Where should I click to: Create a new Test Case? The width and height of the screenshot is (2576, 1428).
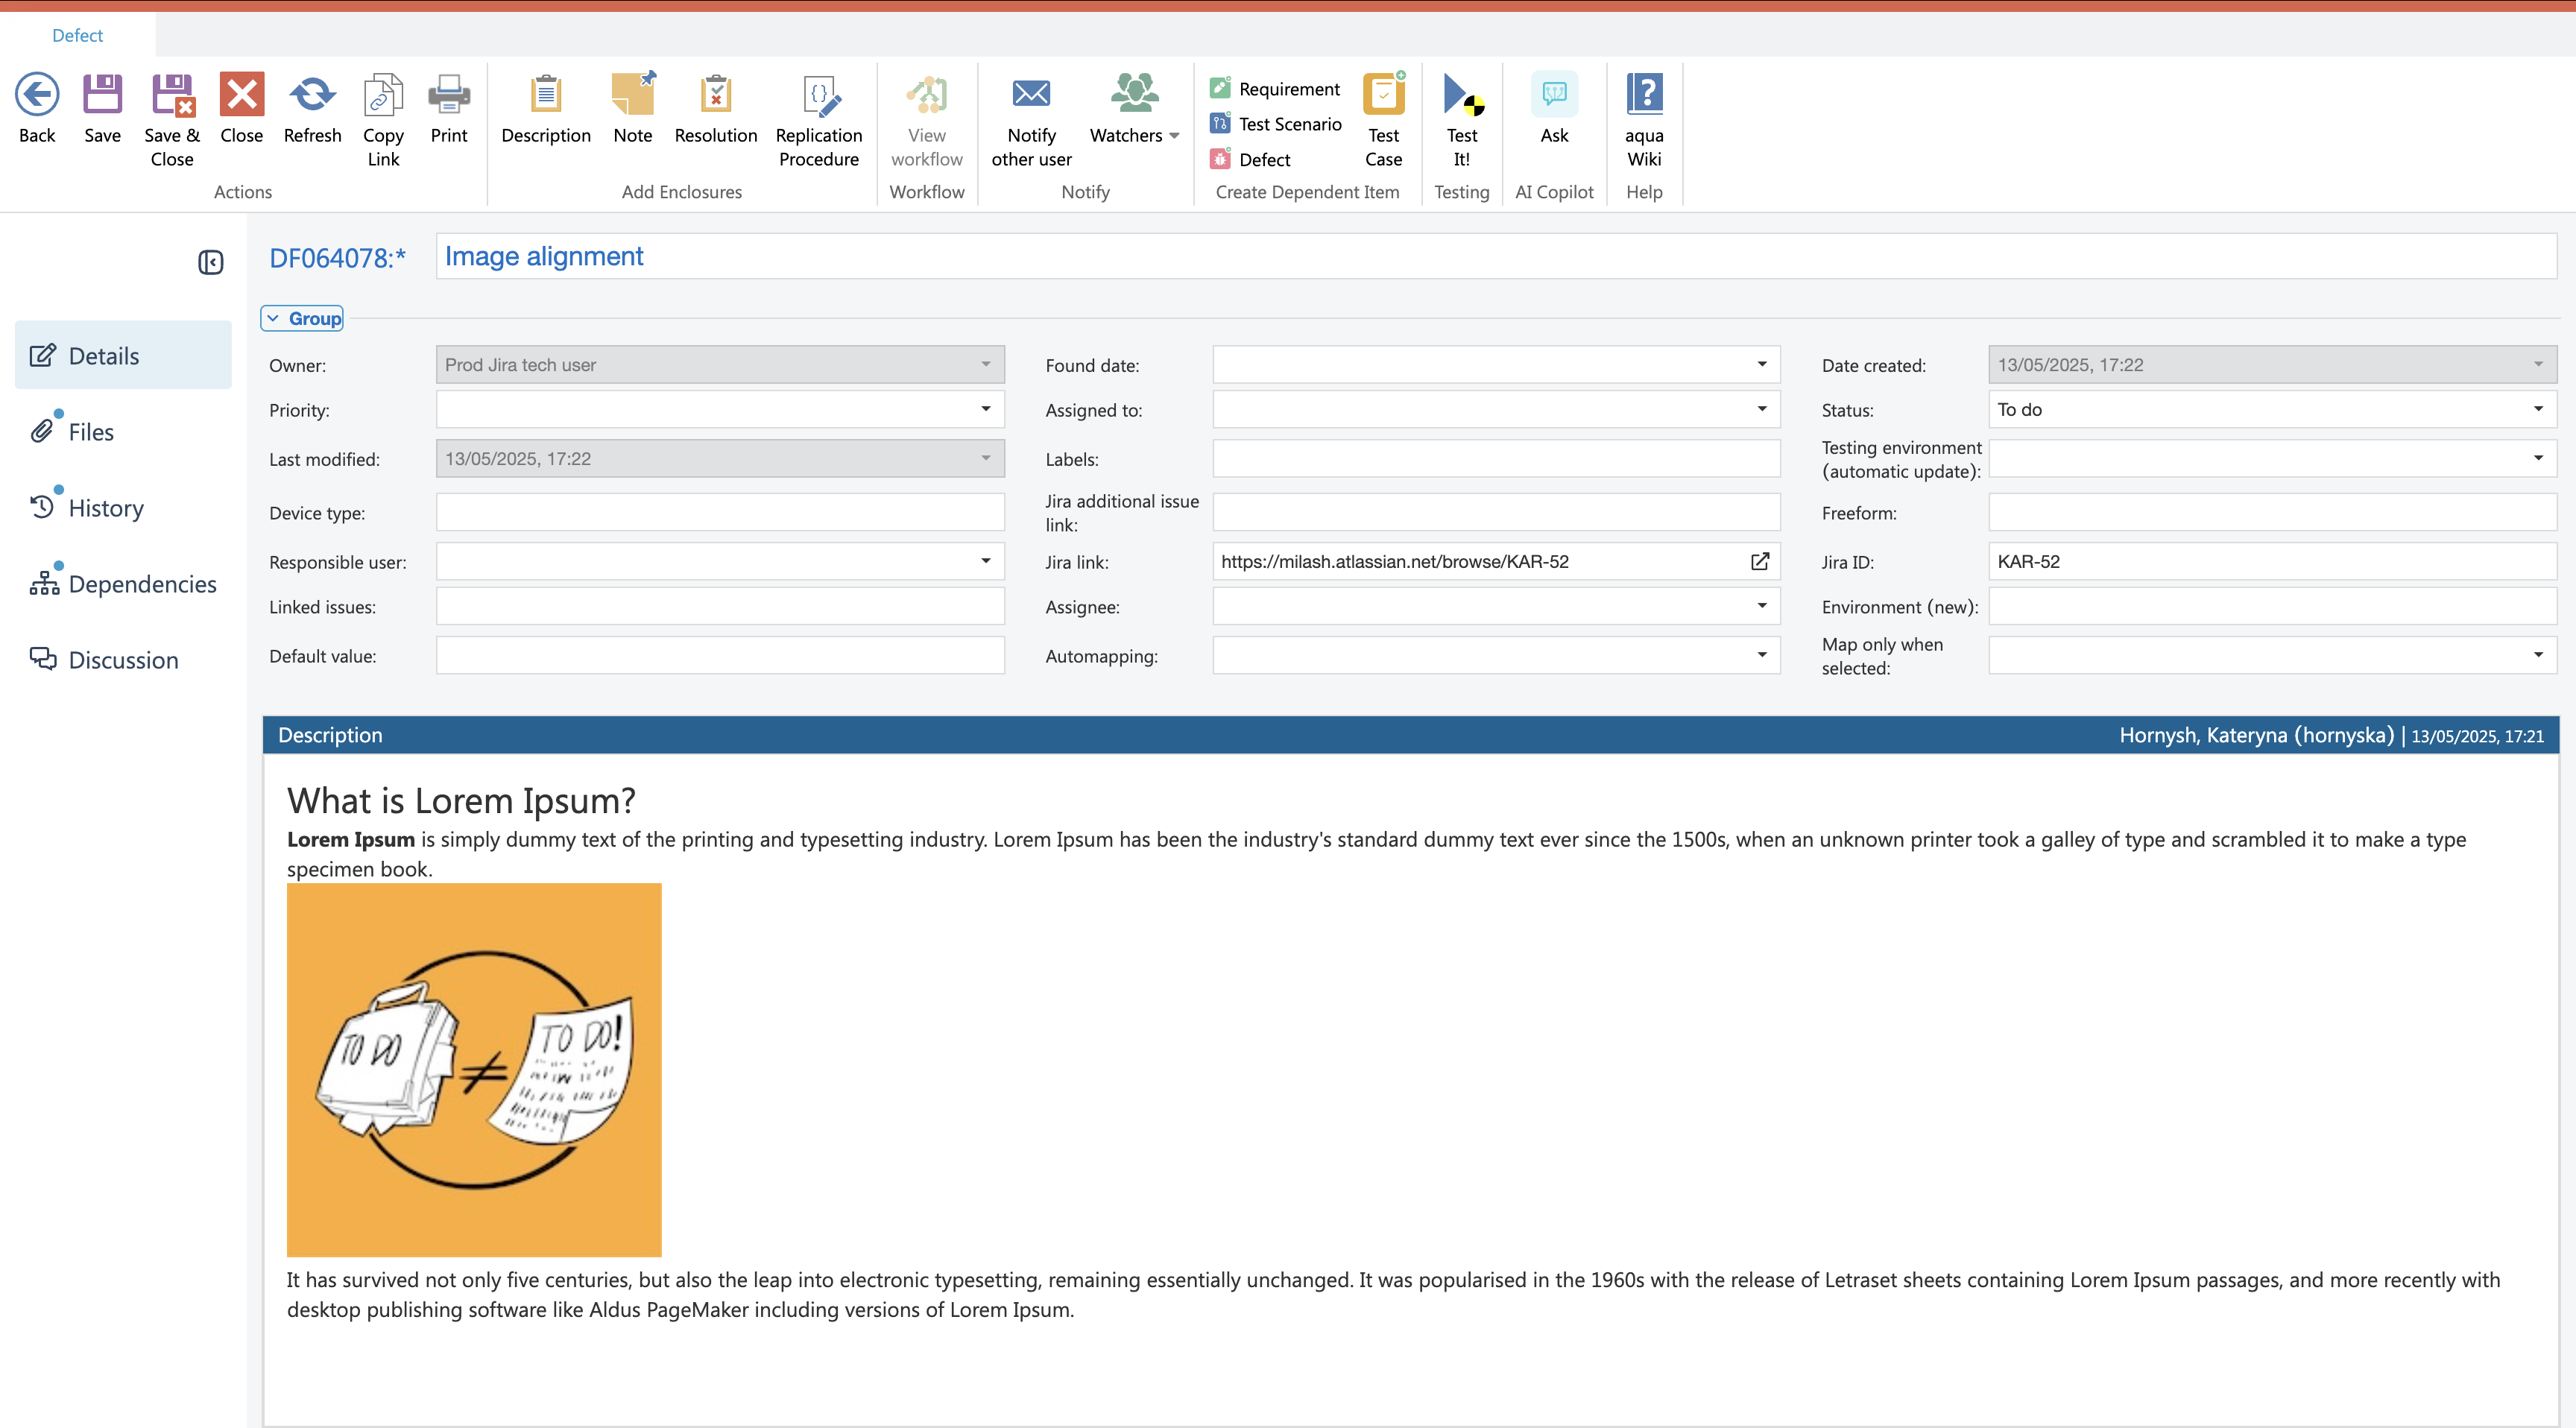pyautogui.click(x=1383, y=96)
